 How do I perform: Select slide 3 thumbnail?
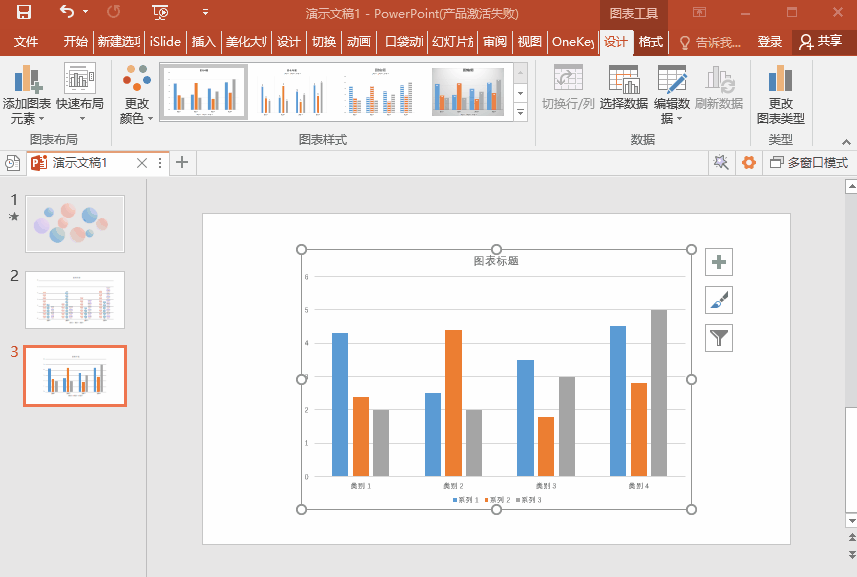[75, 376]
